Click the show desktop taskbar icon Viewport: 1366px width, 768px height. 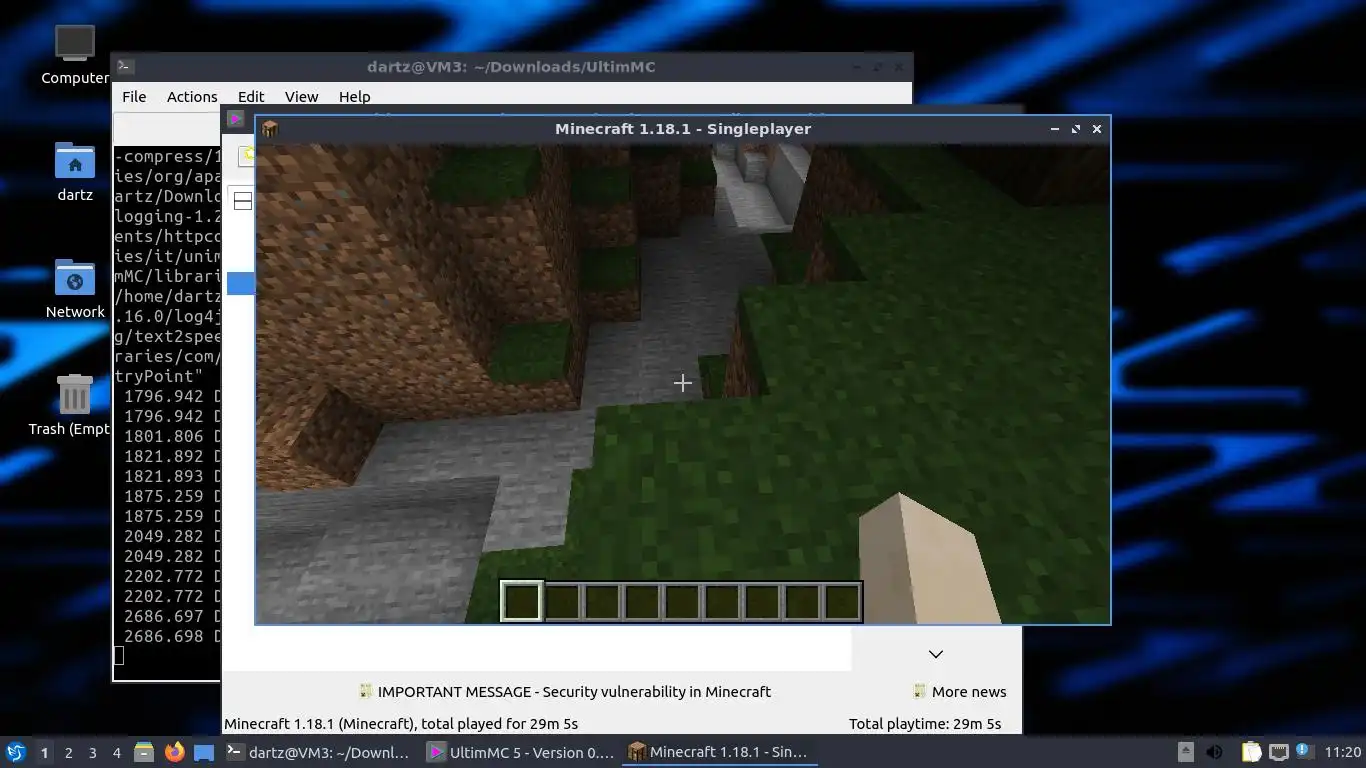tap(204, 752)
